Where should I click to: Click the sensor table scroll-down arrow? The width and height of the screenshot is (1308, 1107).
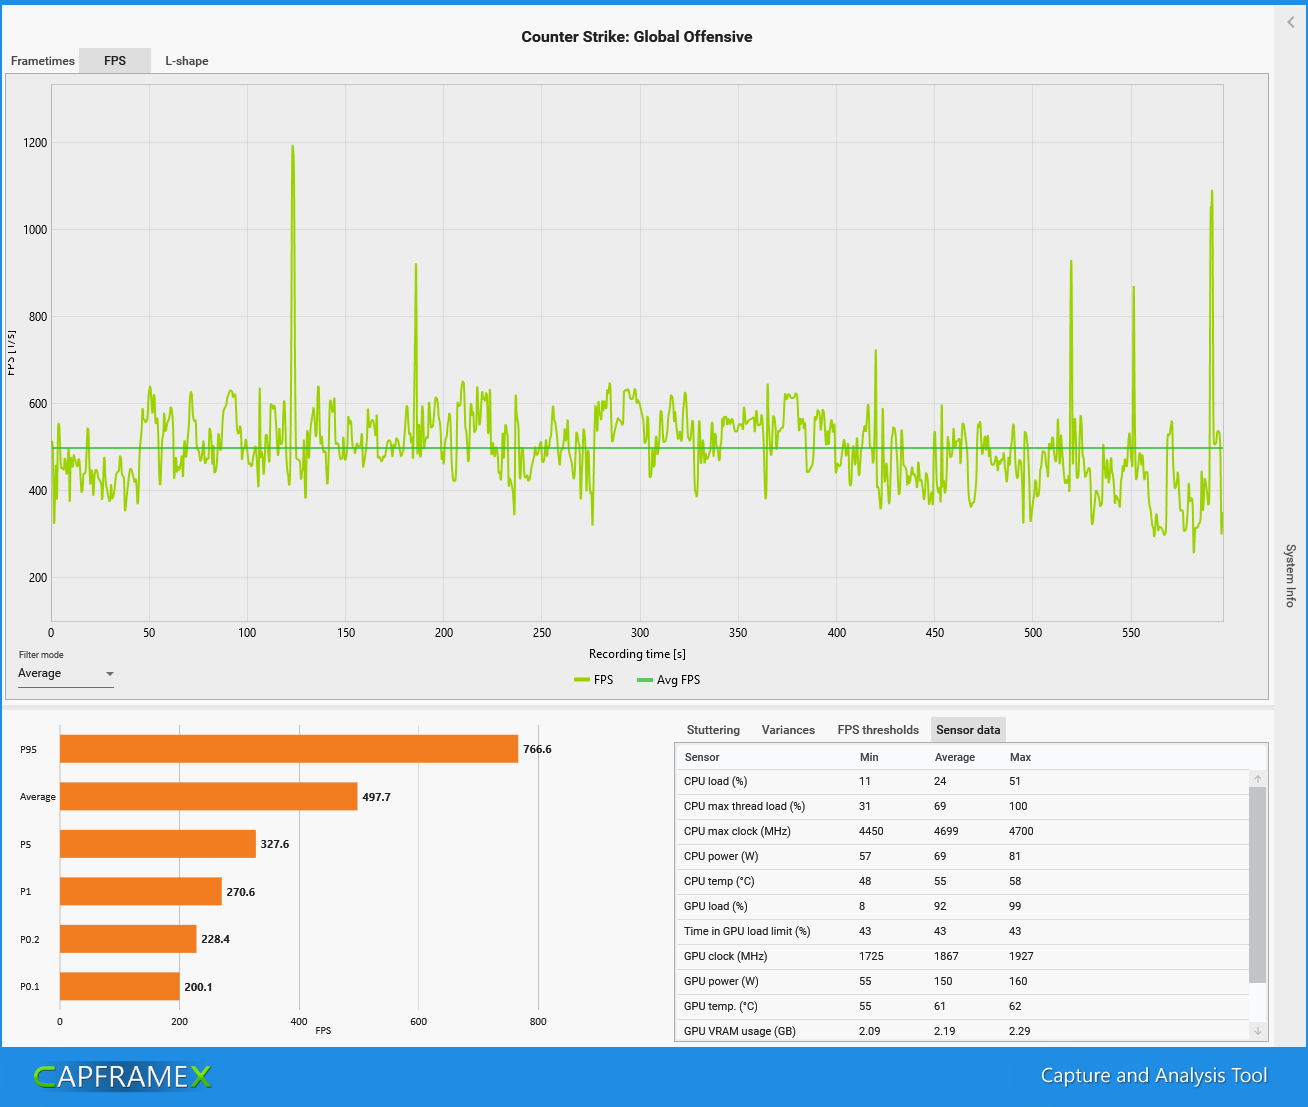pyautogui.click(x=1258, y=1031)
